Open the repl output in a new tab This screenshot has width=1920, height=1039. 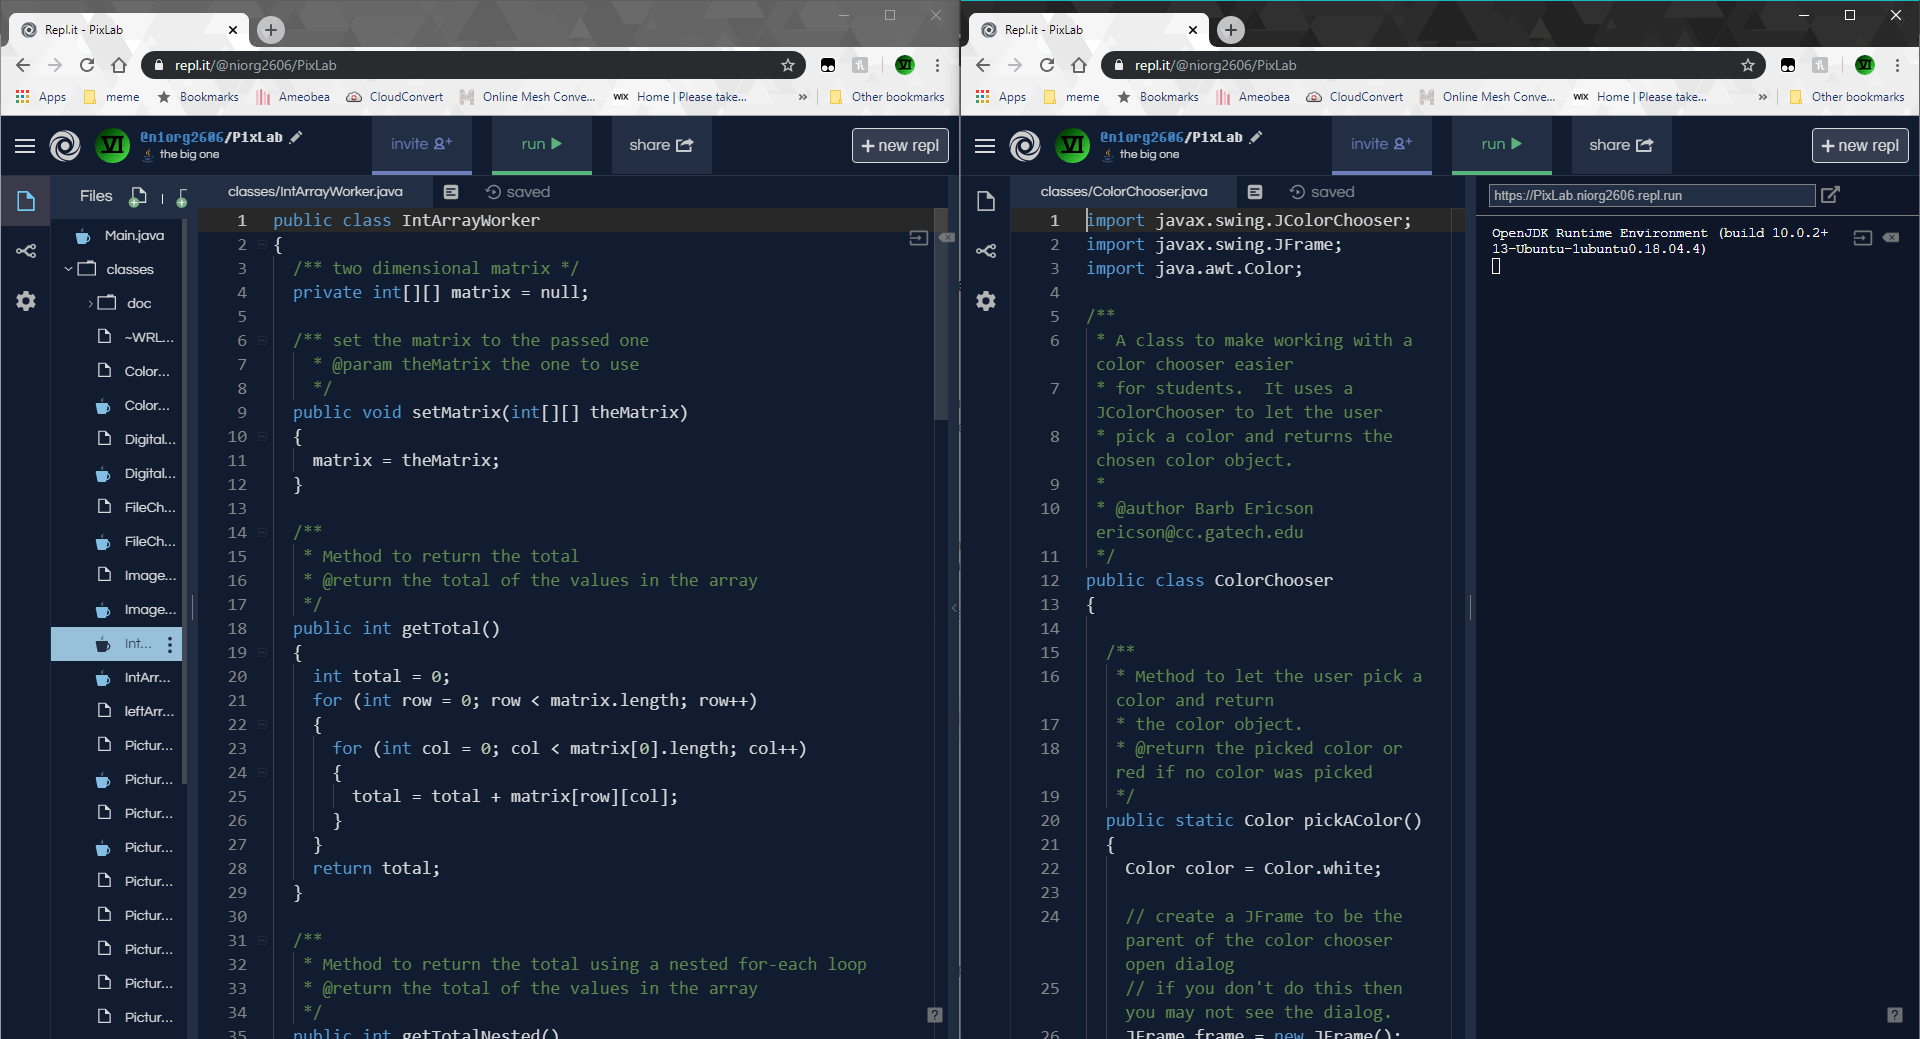[x=1830, y=195]
